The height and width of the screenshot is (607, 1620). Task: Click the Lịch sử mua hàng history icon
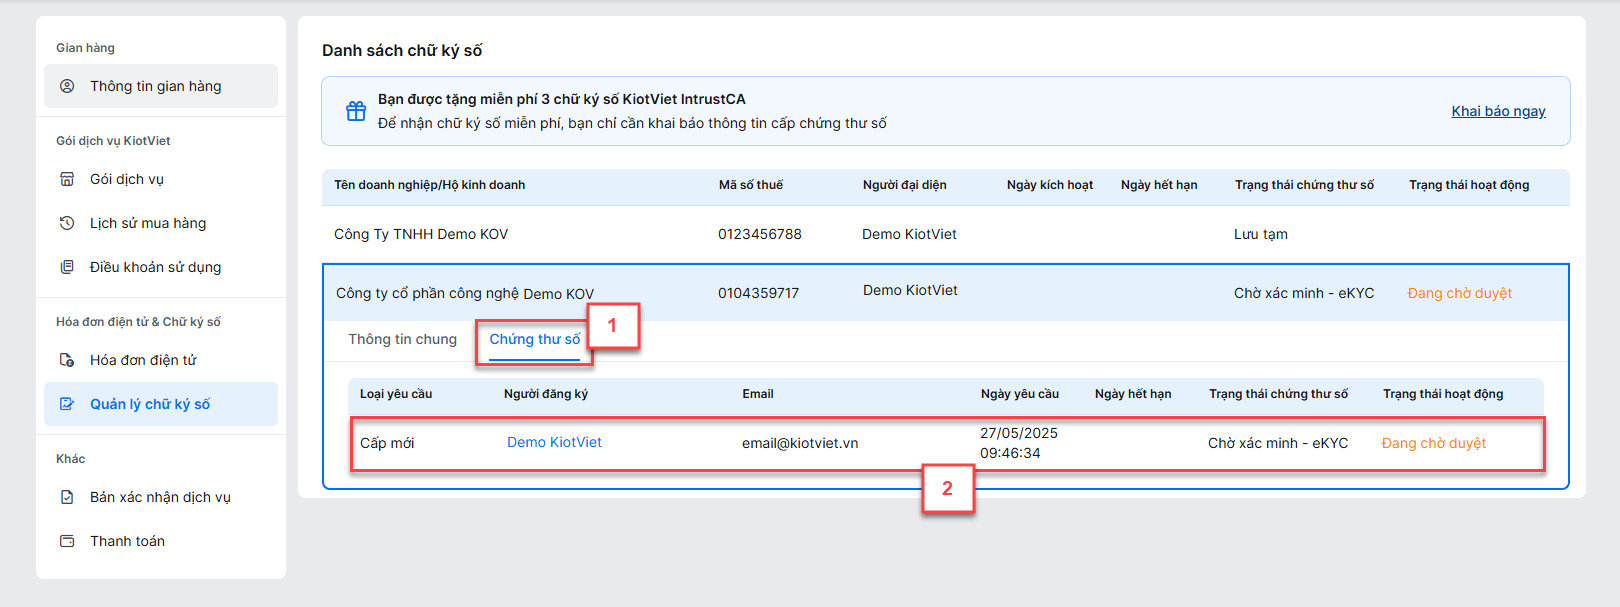(67, 223)
